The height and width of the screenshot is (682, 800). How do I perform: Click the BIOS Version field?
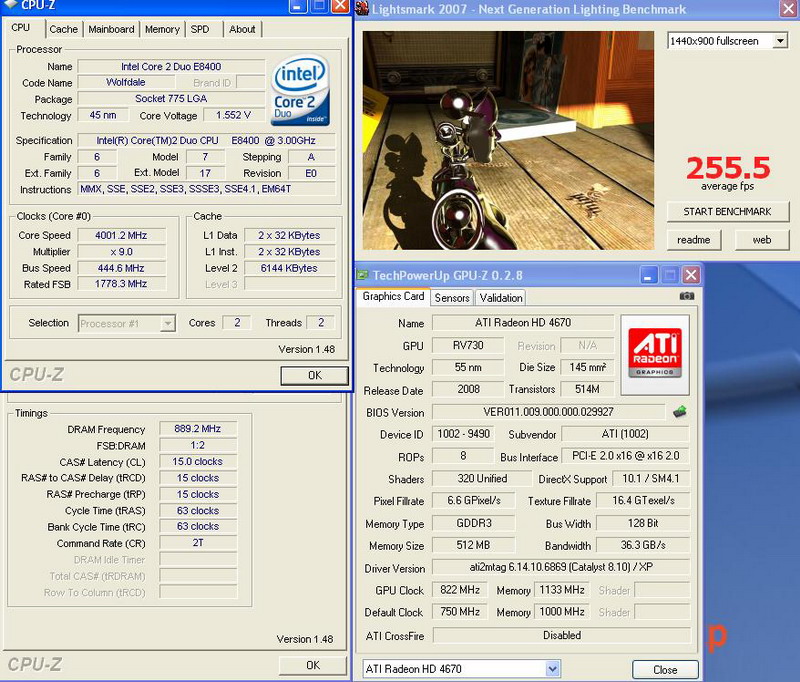pos(548,412)
